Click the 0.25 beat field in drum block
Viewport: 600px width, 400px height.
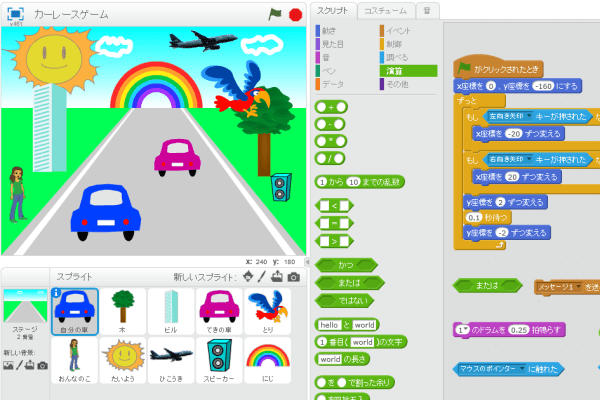(517, 329)
